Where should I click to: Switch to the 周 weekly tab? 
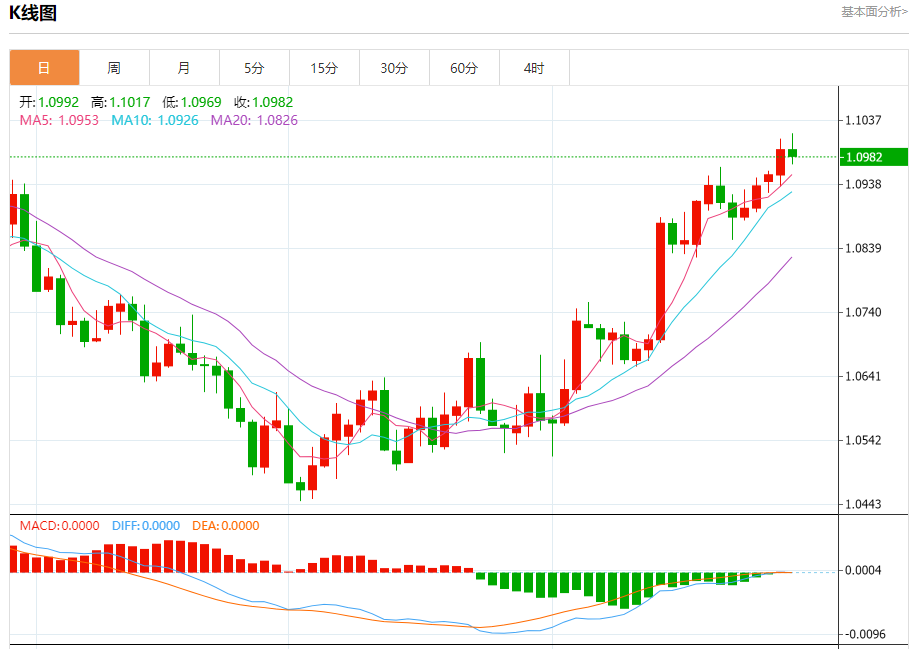pyautogui.click(x=114, y=68)
